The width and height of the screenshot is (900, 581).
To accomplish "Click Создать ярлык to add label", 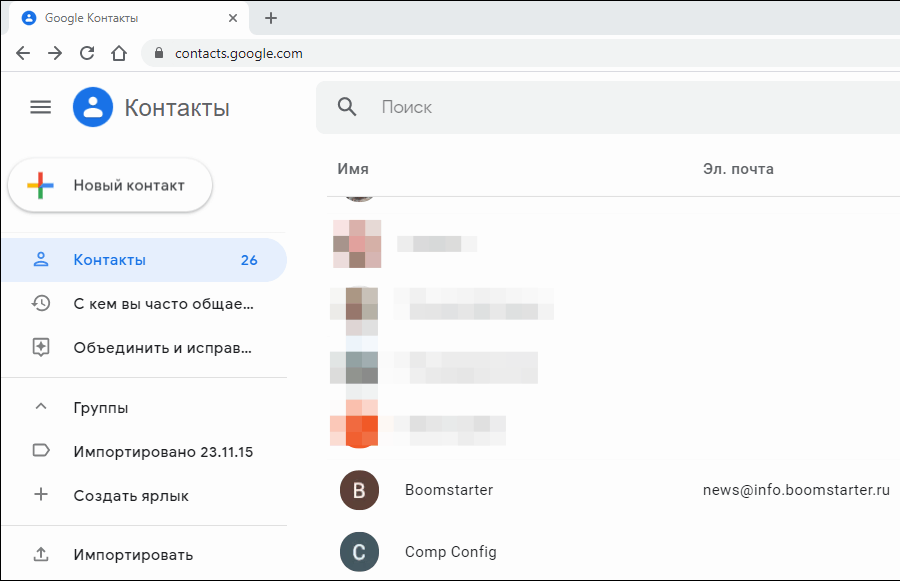I will point(131,495).
